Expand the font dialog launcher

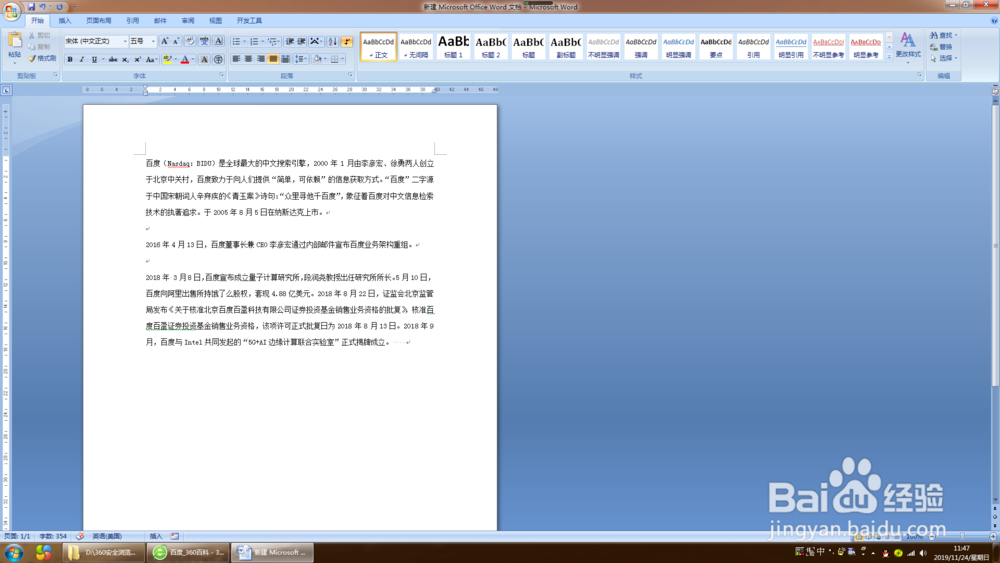221,75
